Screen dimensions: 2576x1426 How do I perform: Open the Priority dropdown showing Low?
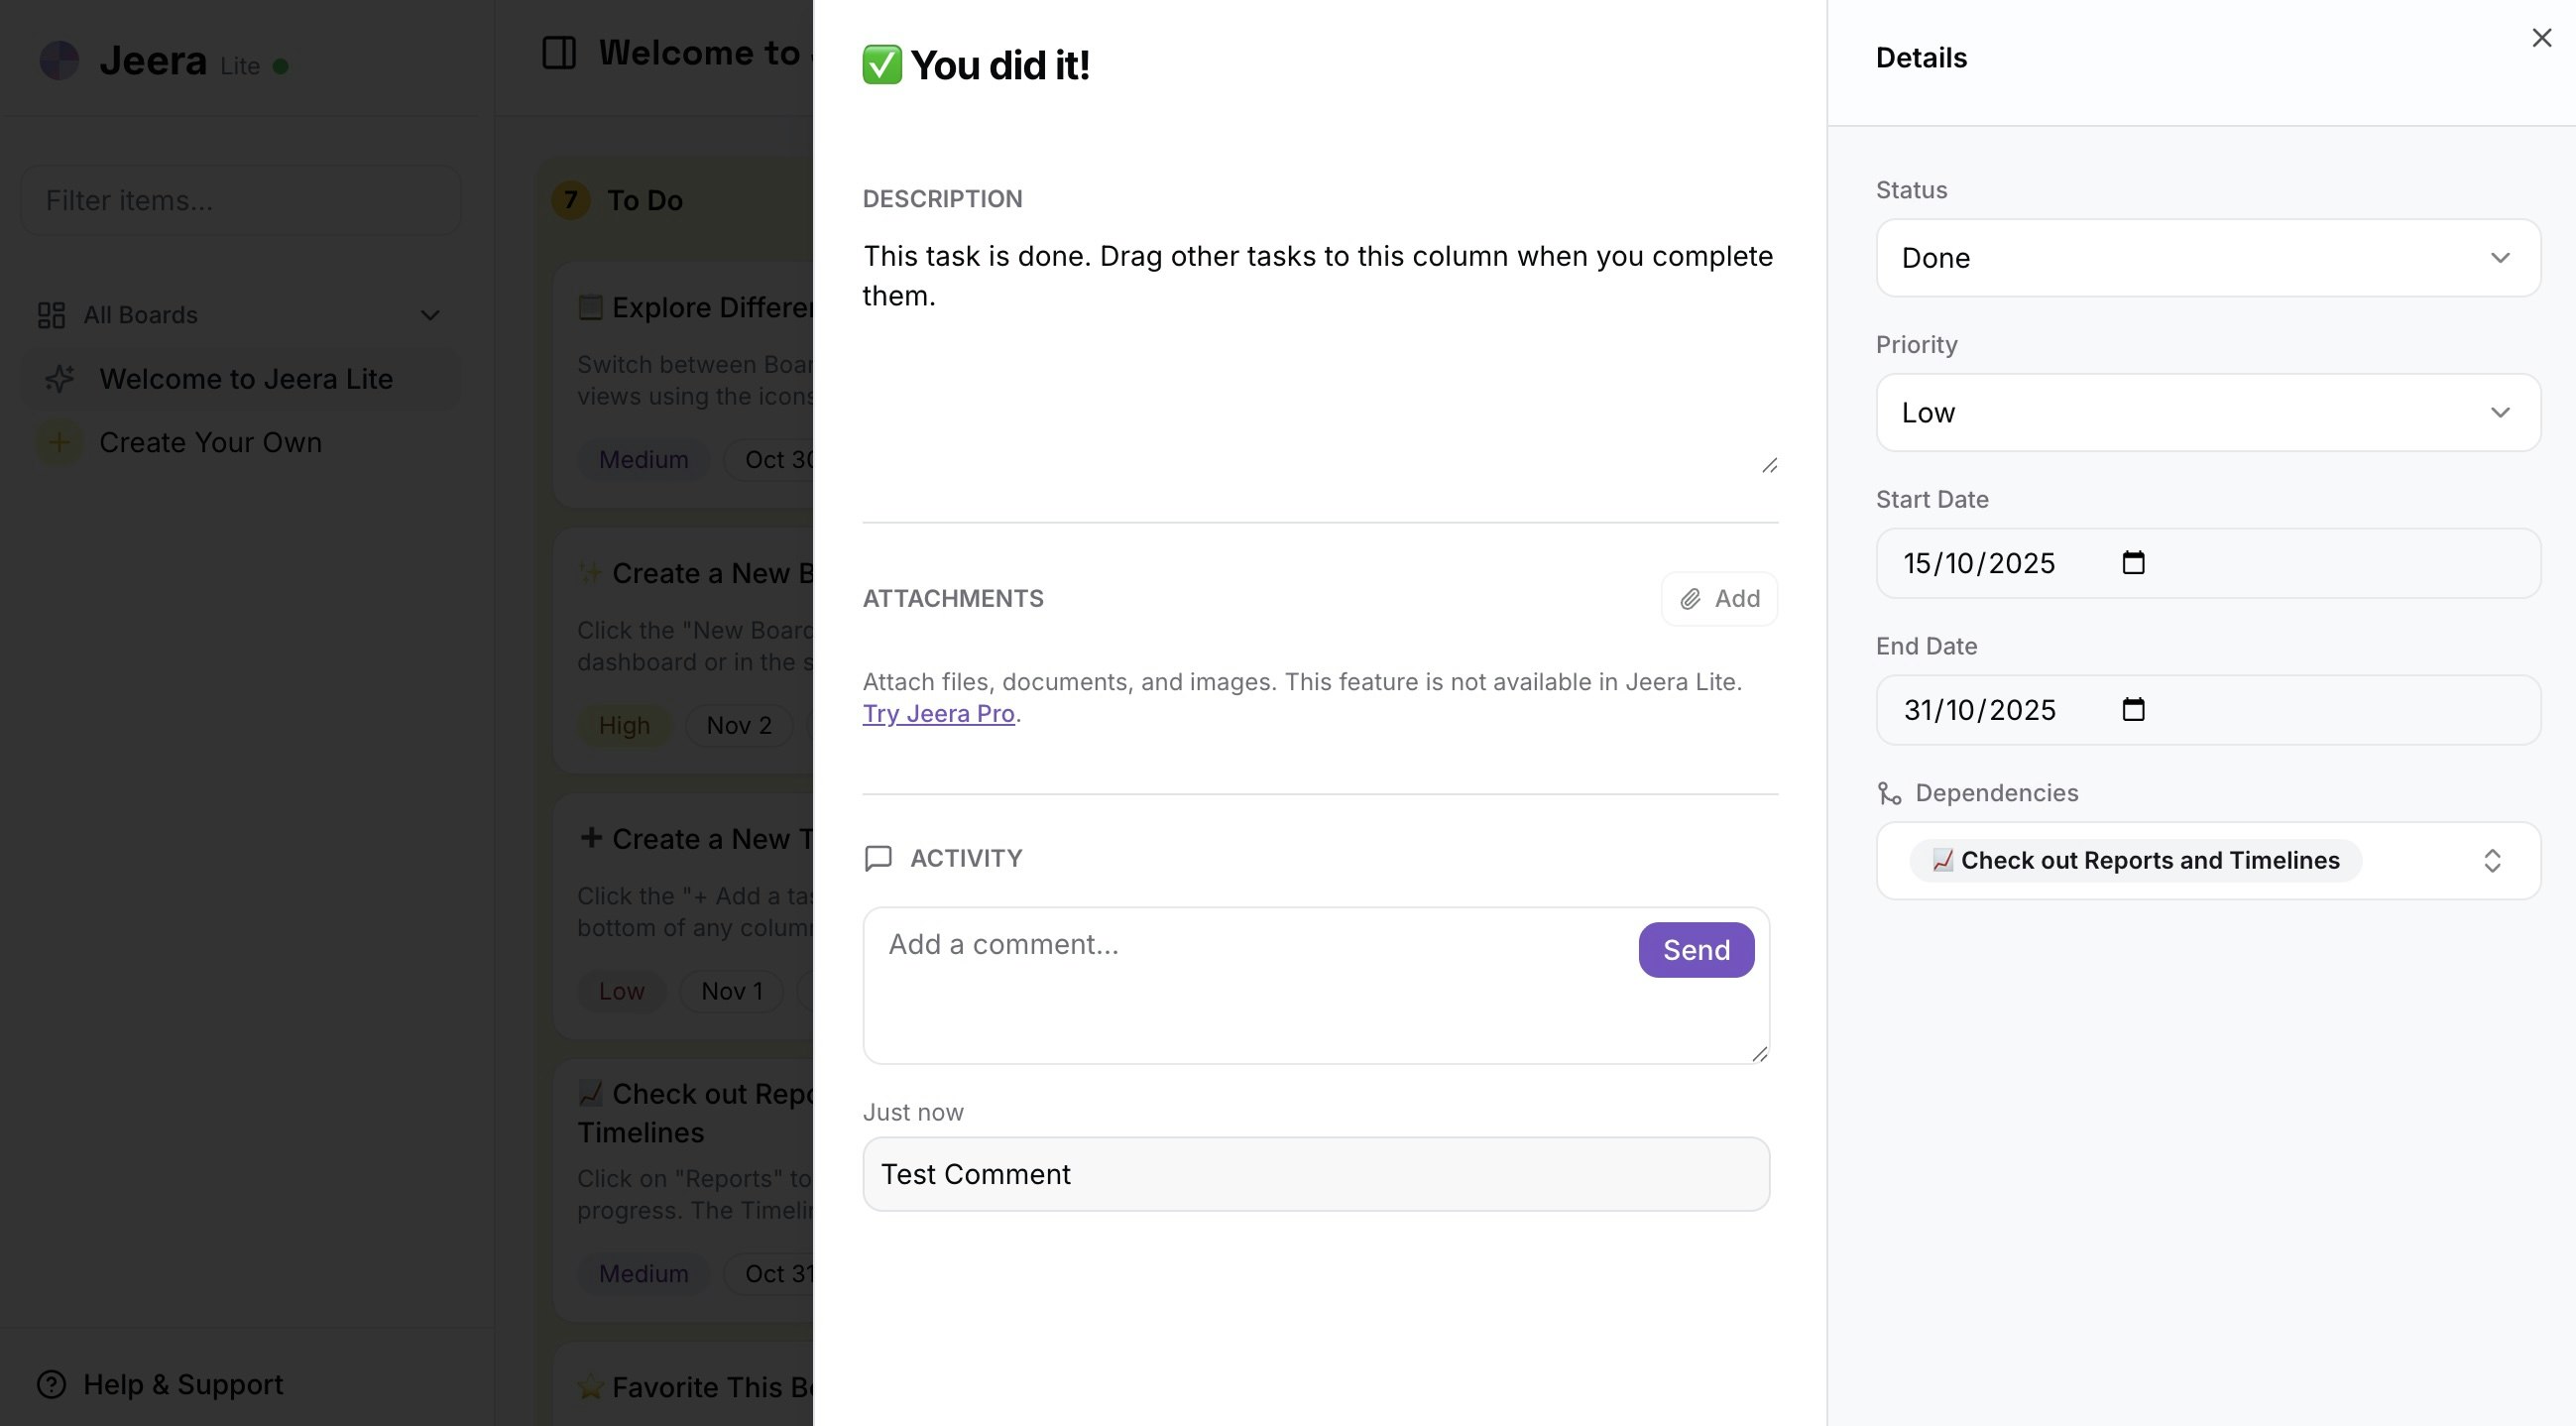pos(2207,412)
